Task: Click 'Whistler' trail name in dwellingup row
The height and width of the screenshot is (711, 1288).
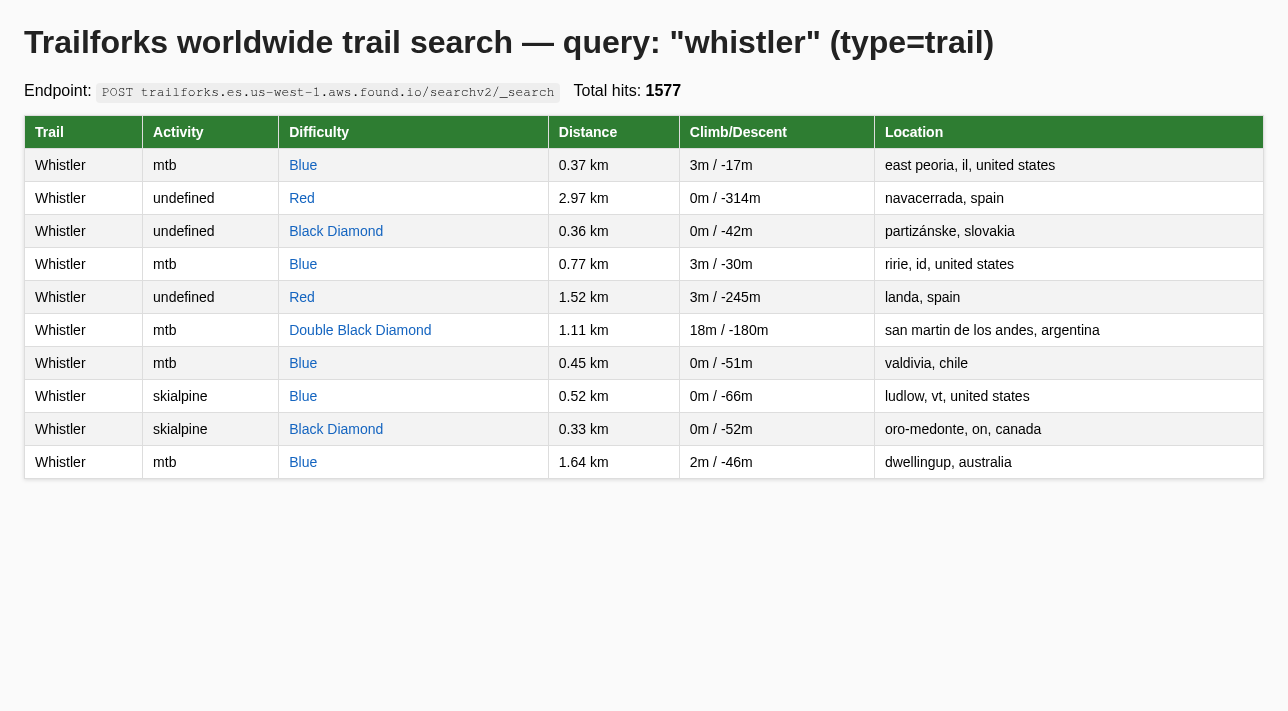Action: [x=60, y=462]
